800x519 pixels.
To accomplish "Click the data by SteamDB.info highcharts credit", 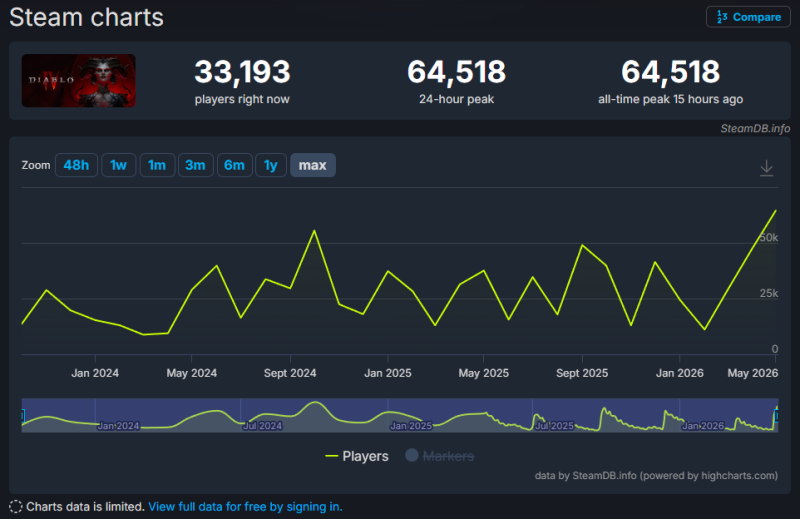I will (656, 476).
